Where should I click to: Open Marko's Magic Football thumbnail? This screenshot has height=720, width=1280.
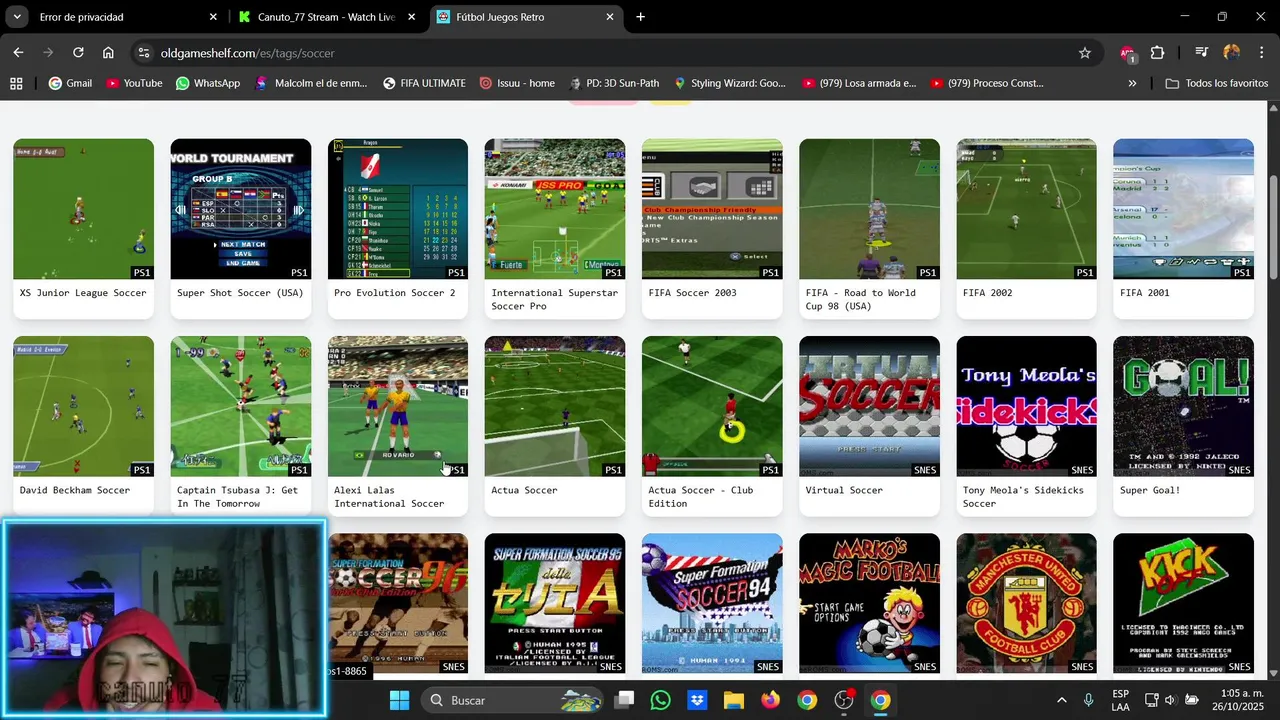pos(869,603)
